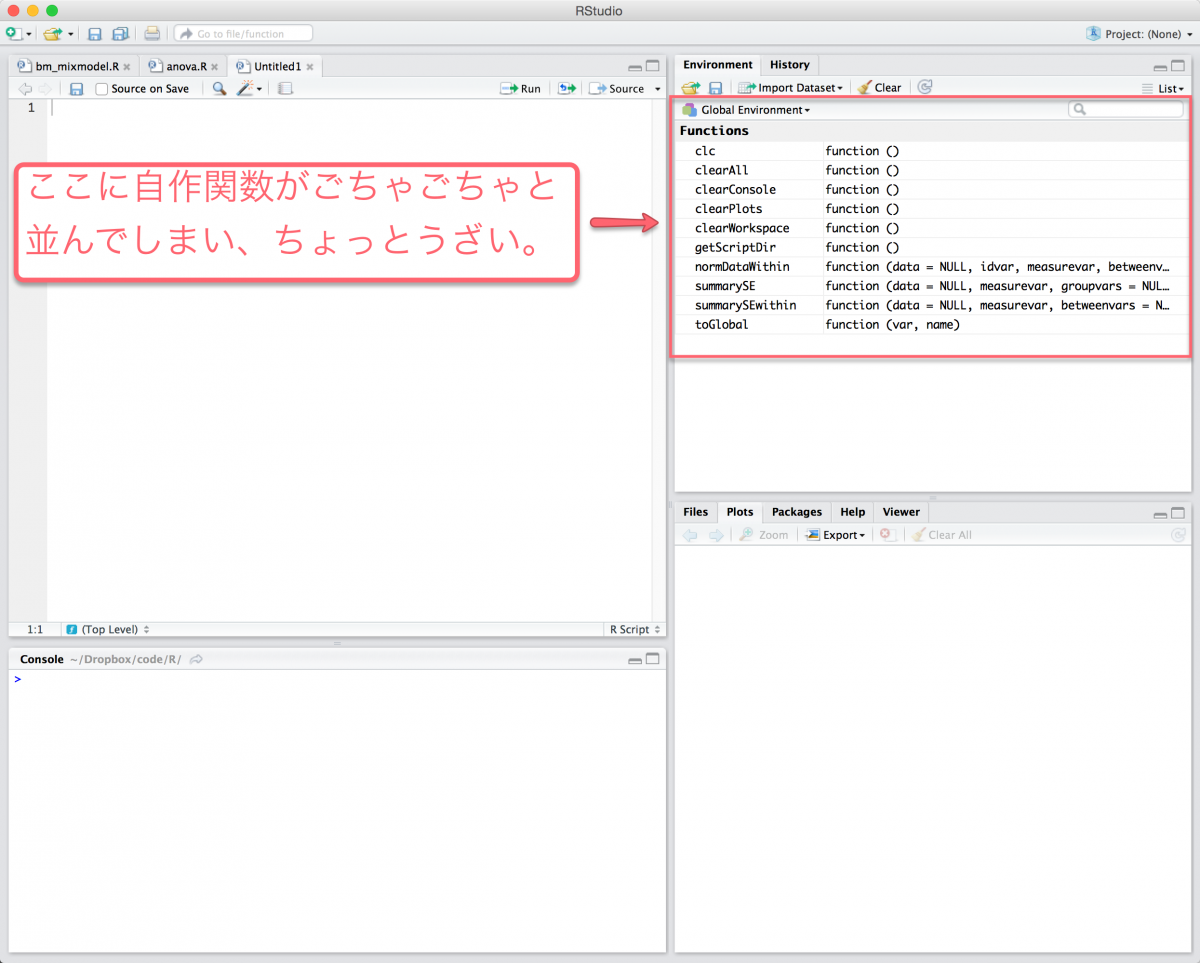
Task: Switch to the anova.R file tab
Action: point(186,67)
